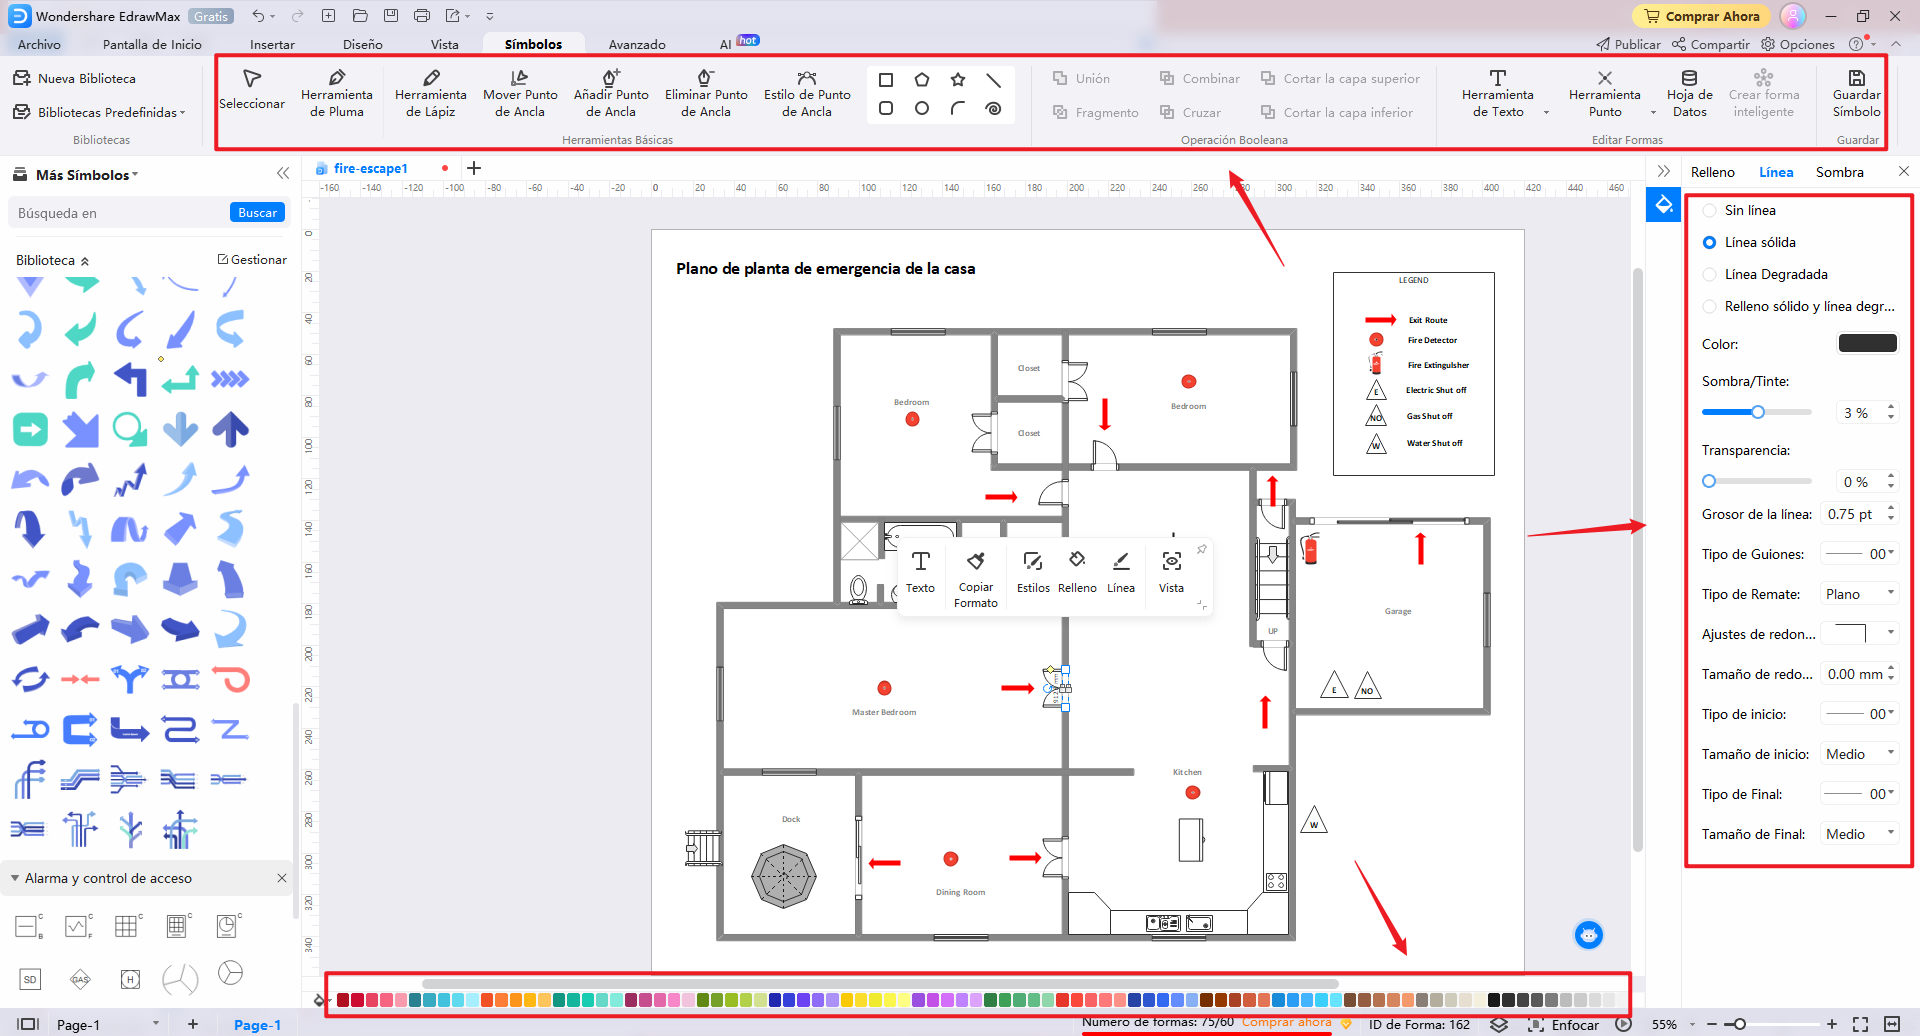Switch to the Sombra panel tab
This screenshot has height=1036, width=1920.
pos(1839,172)
